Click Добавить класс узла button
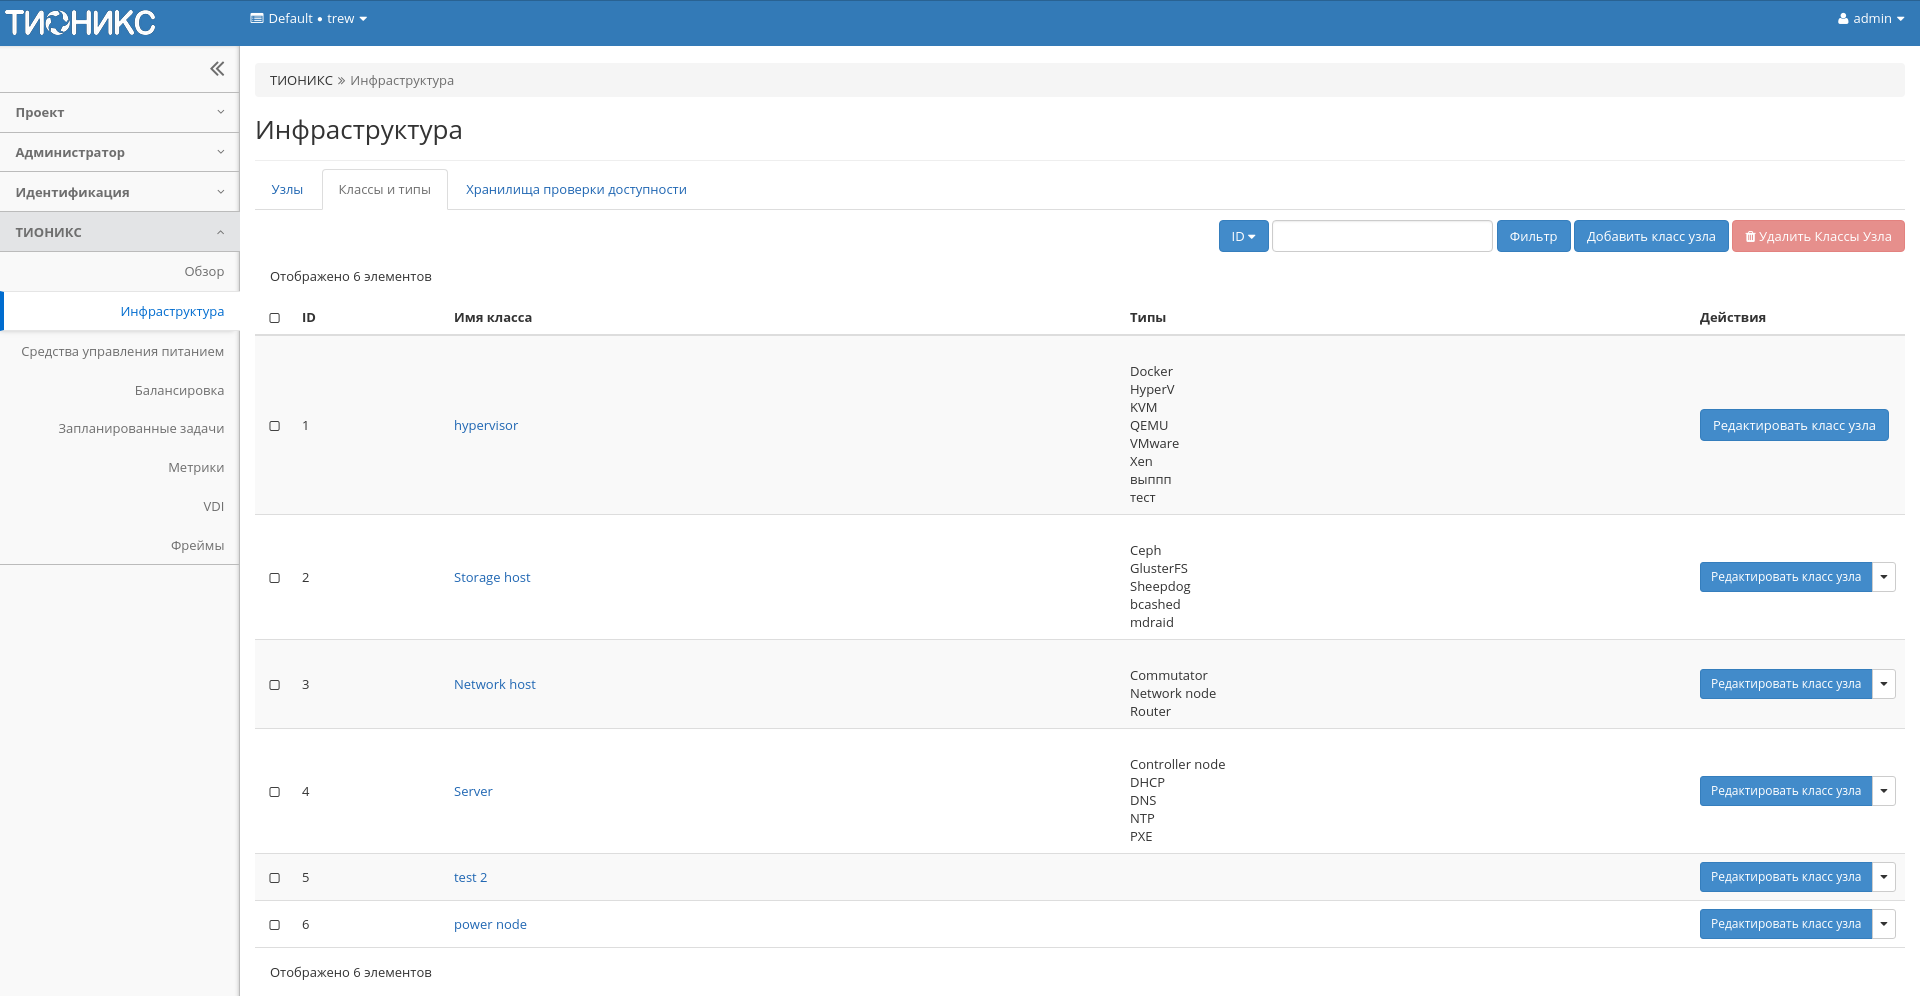This screenshot has width=1920, height=996. [x=1650, y=237]
